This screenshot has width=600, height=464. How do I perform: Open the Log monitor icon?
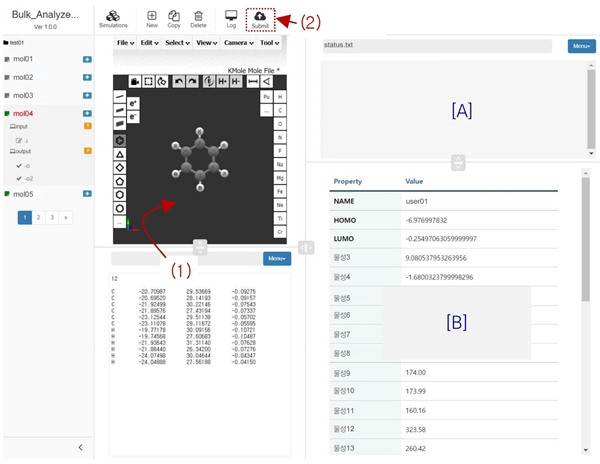[231, 16]
